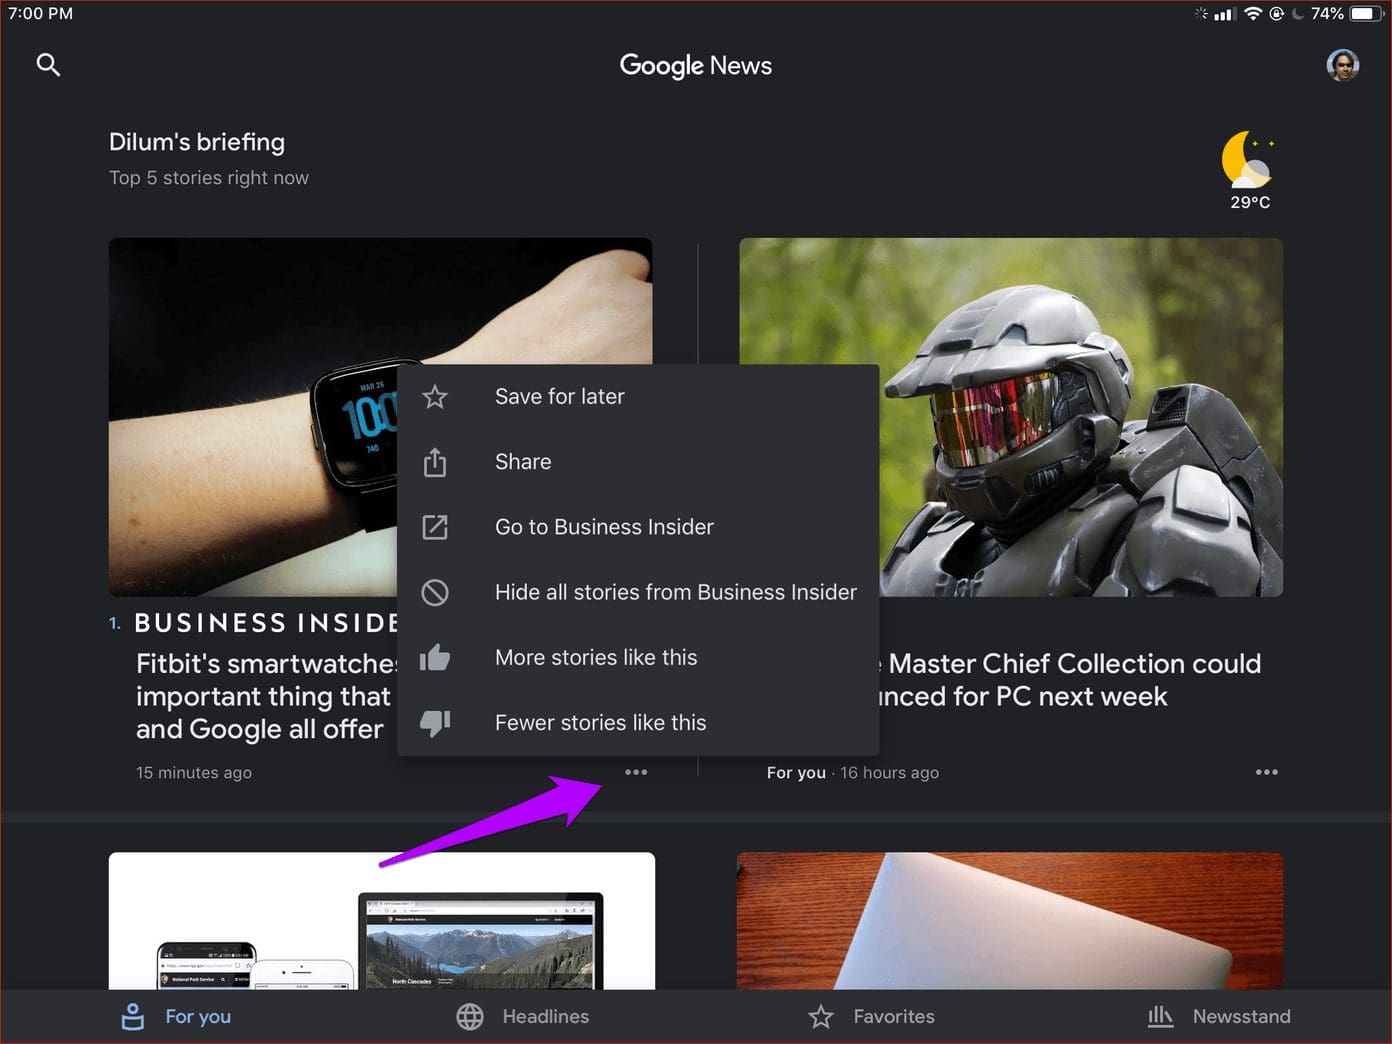Image resolution: width=1392 pixels, height=1044 pixels.
Task: Click the star icon for Save for later
Action: click(435, 397)
